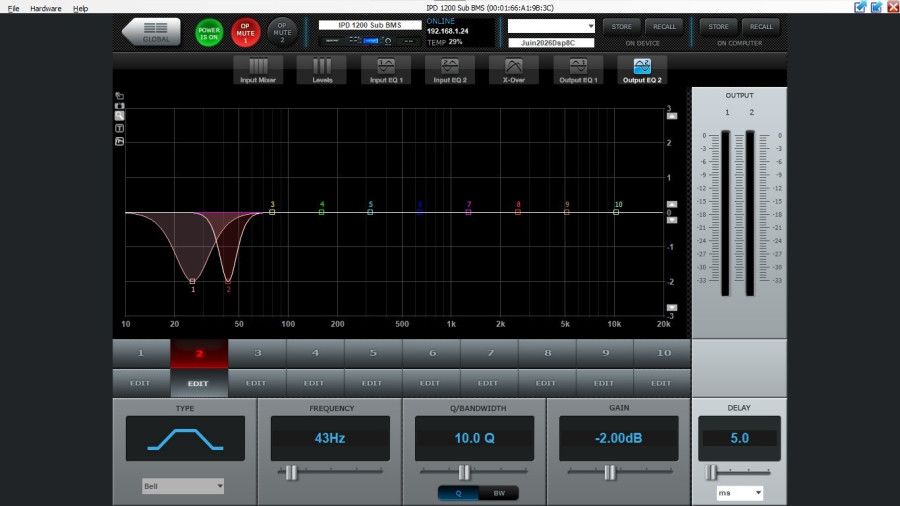
Task: Open the ms delay unit dropdown
Action: click(x=739, y=493)
